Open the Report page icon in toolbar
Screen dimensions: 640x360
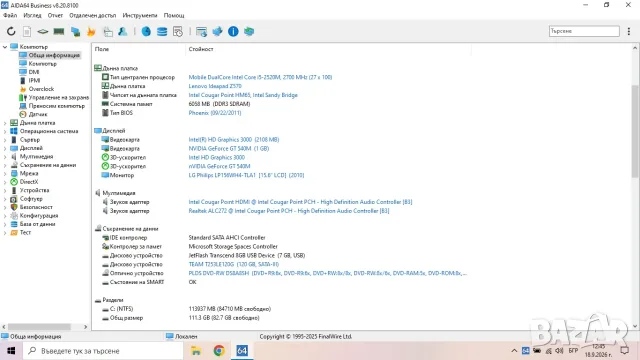[x=27, y=31]
